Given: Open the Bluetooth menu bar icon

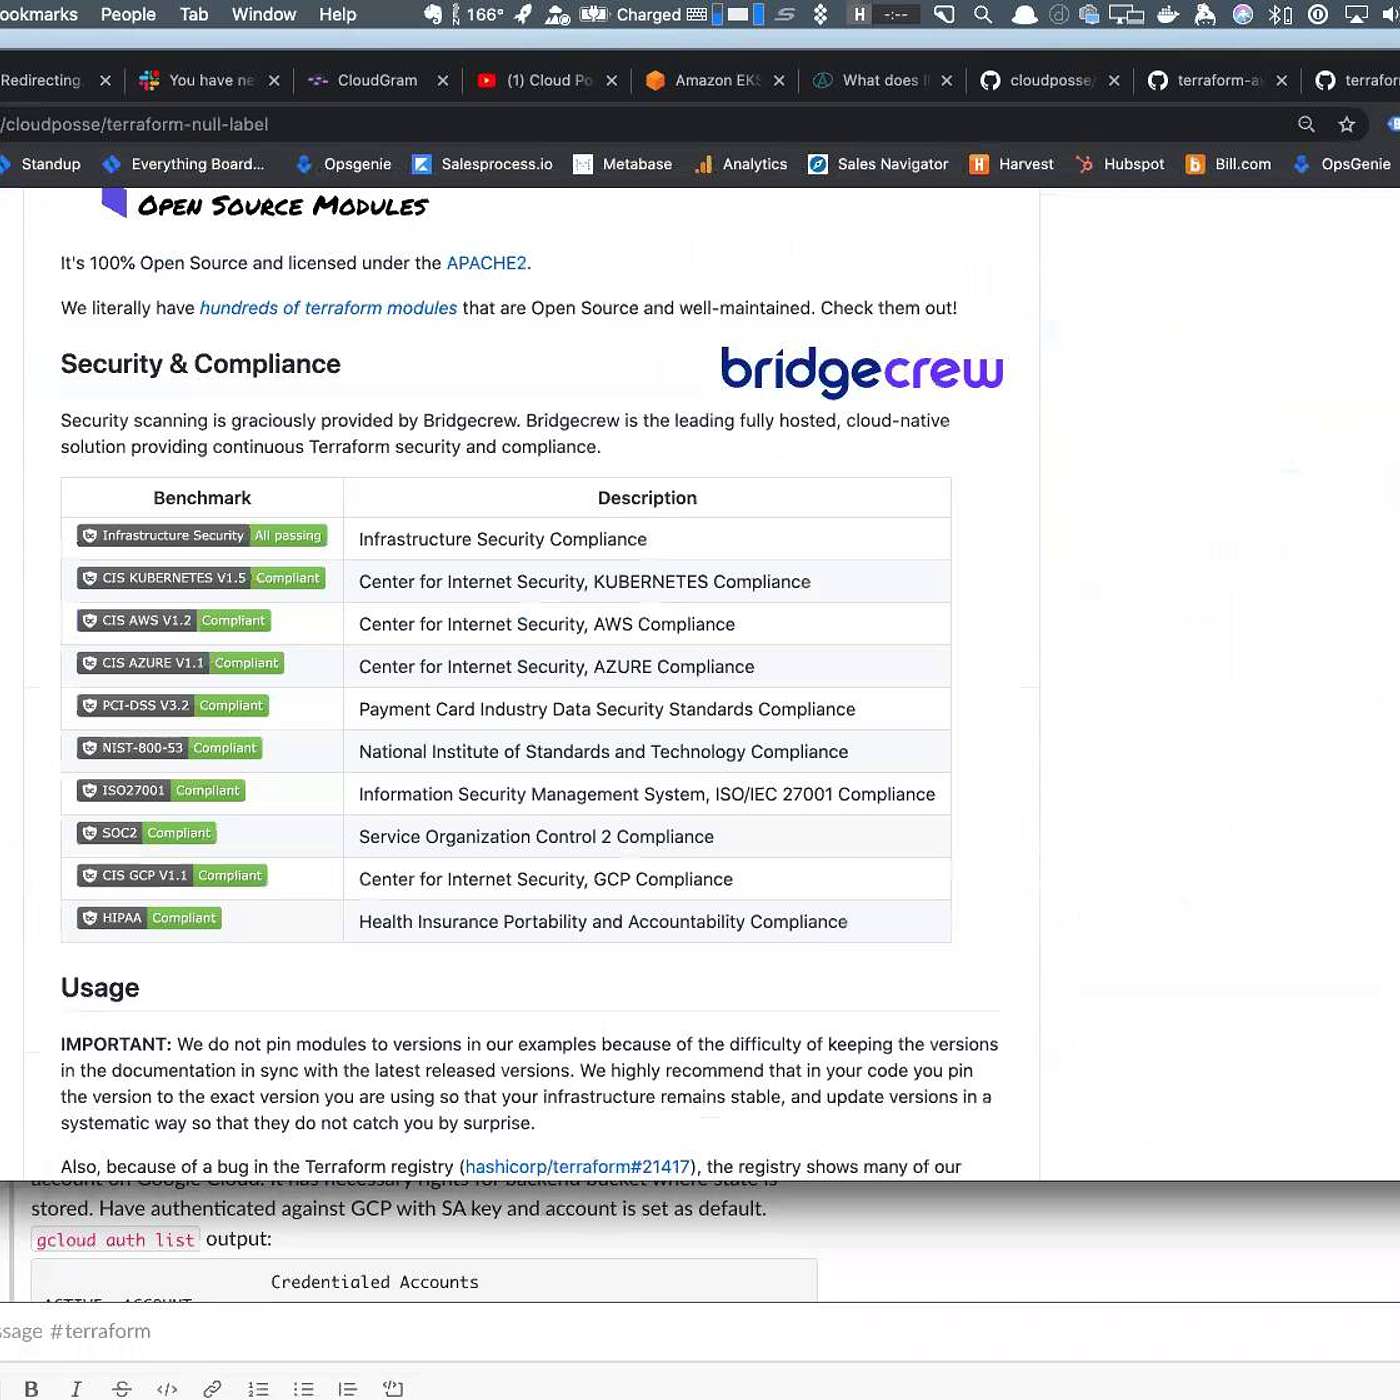Looking at the screenshot, I should pyautogui.click(x=1280, y=14).
